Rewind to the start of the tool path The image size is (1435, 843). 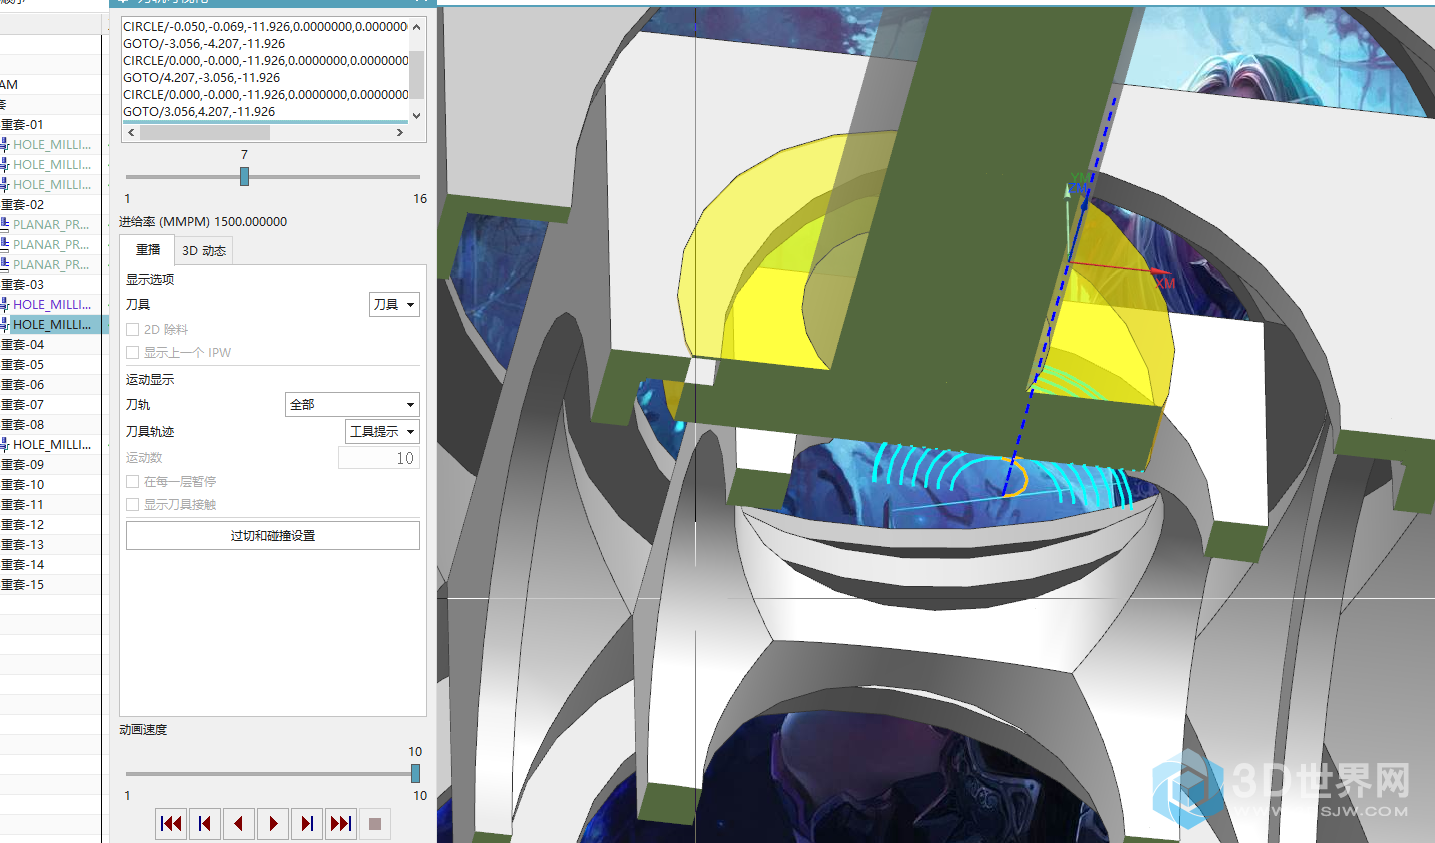171,823
